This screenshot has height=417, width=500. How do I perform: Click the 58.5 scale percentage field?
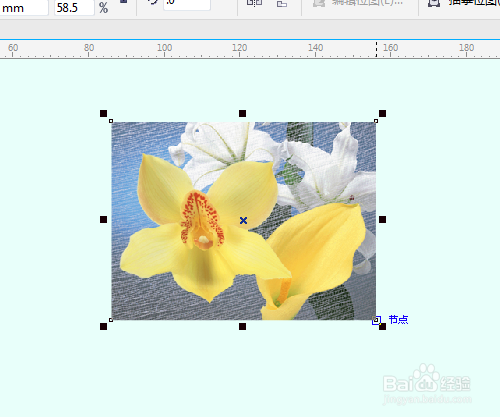pos(74,8)
